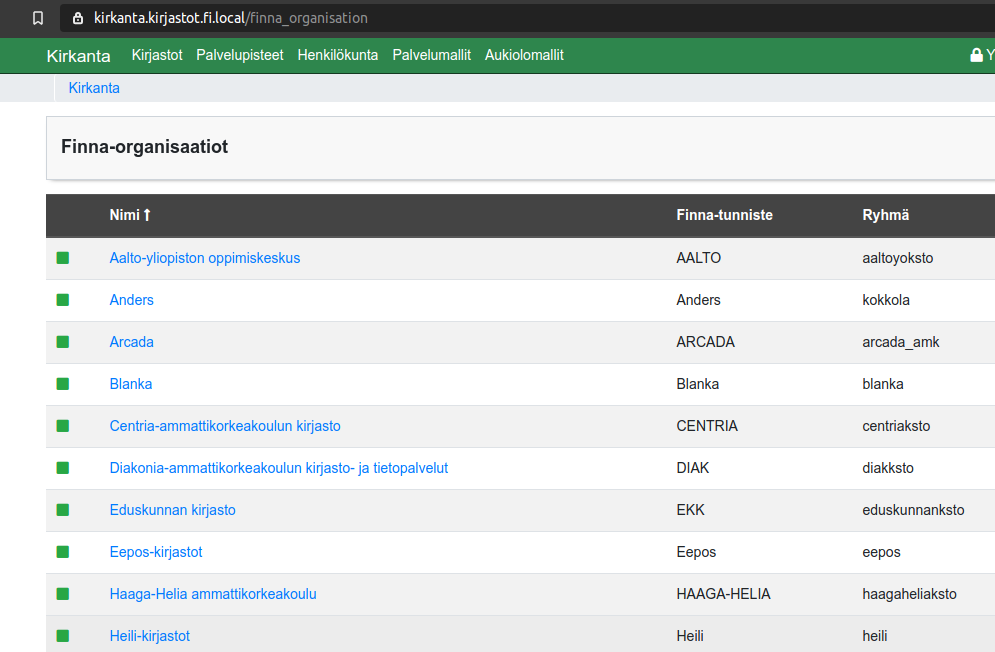Click green status square for Haaga-Helia ammattikorkeakoulu
995x652 pixels.
63,594
